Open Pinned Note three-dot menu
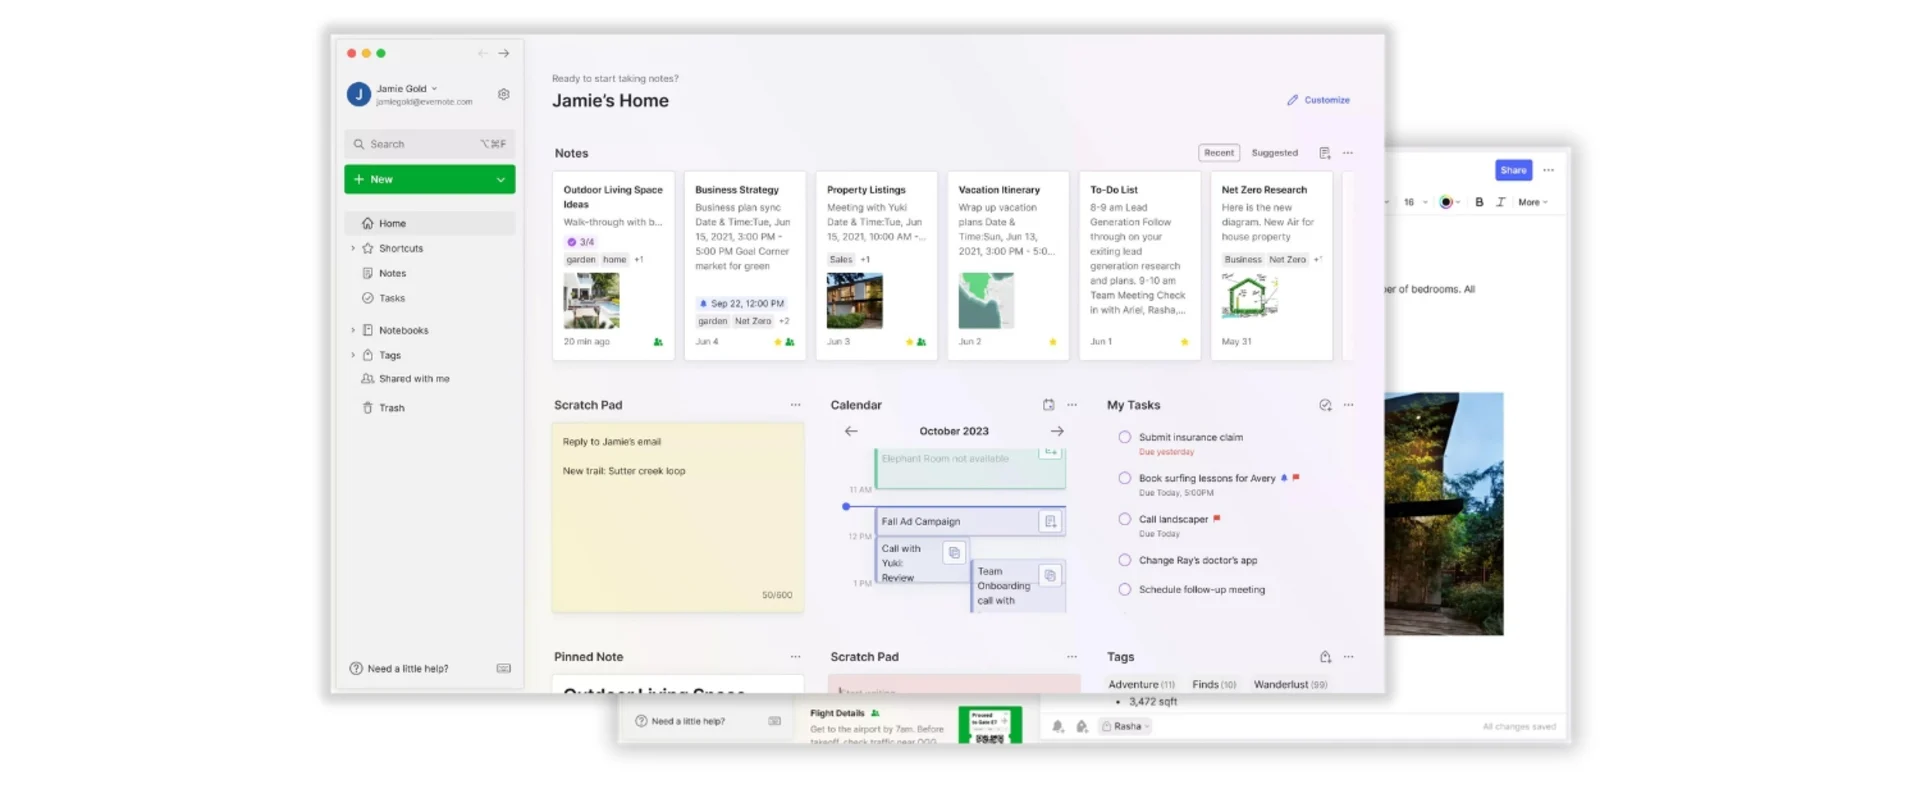The height and width of the screenshot is (789, 1920). click(x=795, y=657)
